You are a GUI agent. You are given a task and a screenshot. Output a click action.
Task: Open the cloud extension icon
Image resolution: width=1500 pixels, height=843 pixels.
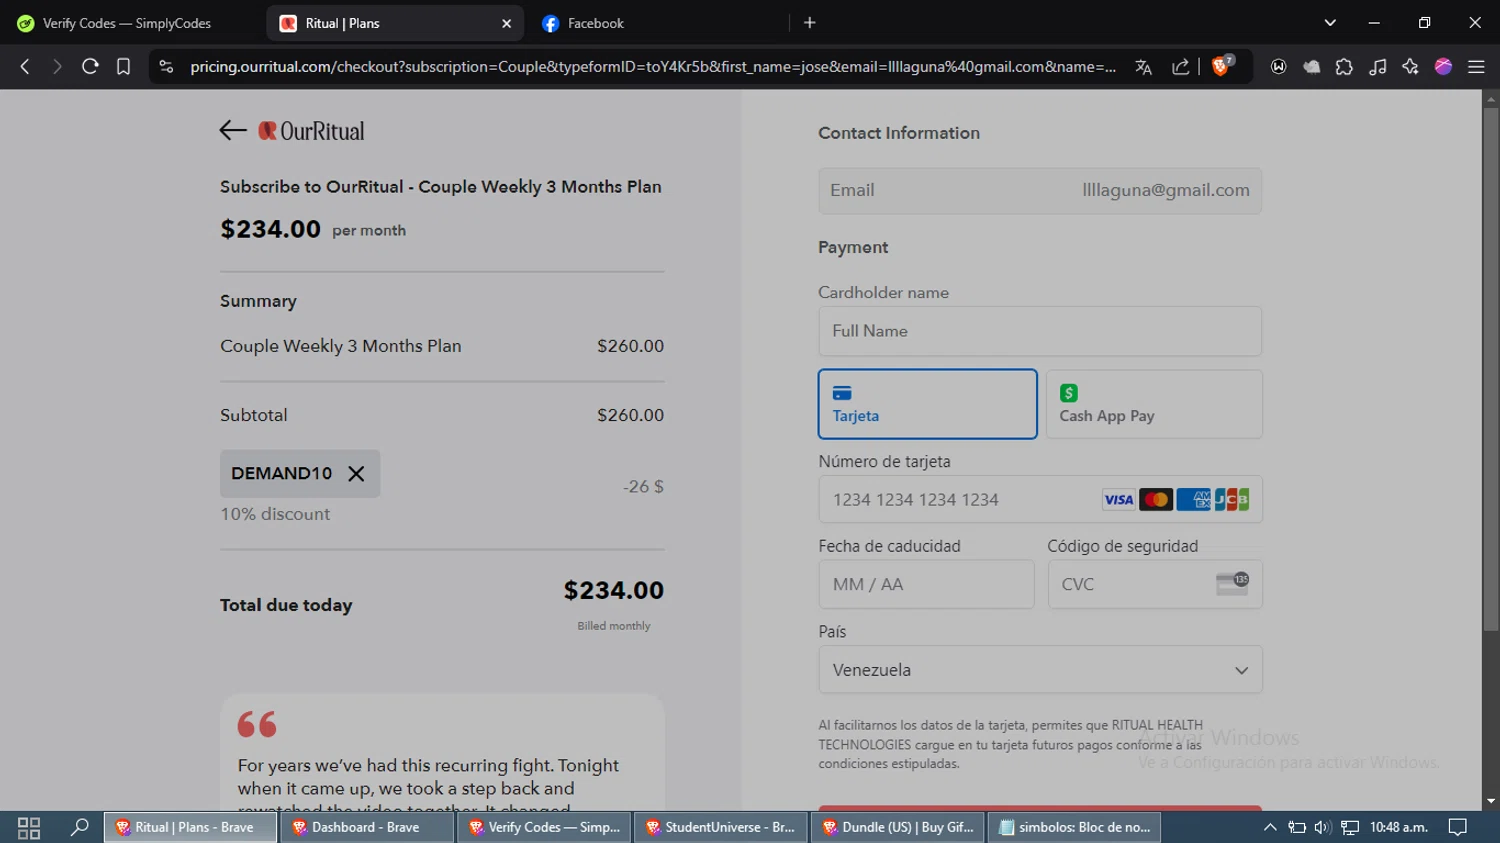tap(1311, 67)
